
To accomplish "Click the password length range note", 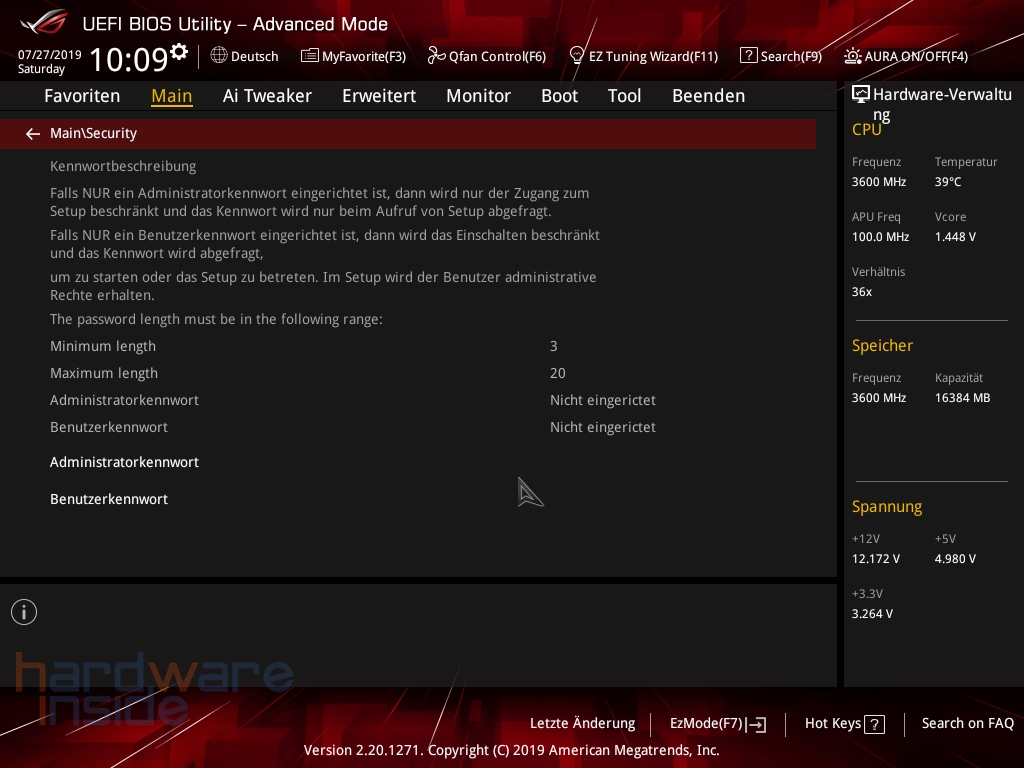I will [216, 319].
